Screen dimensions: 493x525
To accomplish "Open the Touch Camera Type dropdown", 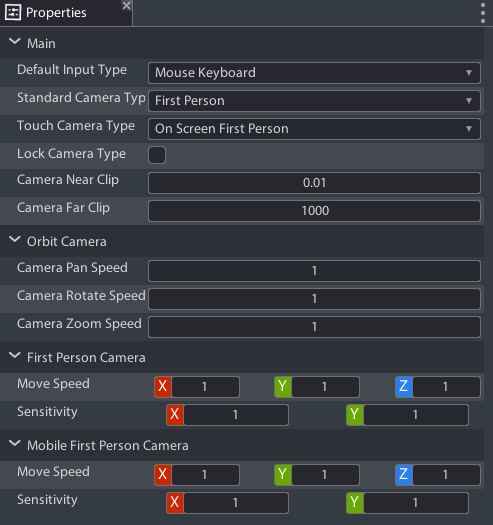I will point(314,129).
